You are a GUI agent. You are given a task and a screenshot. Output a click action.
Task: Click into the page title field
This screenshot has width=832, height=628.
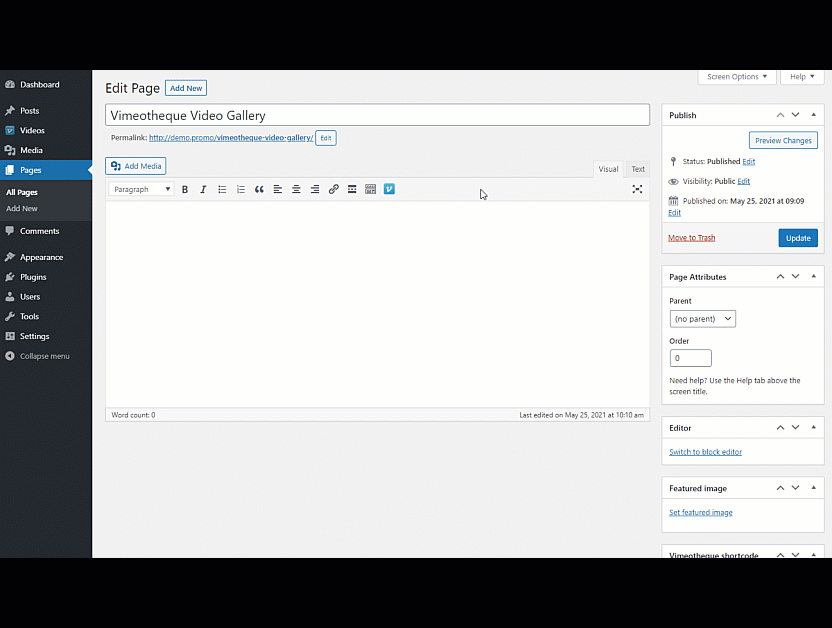377,115
